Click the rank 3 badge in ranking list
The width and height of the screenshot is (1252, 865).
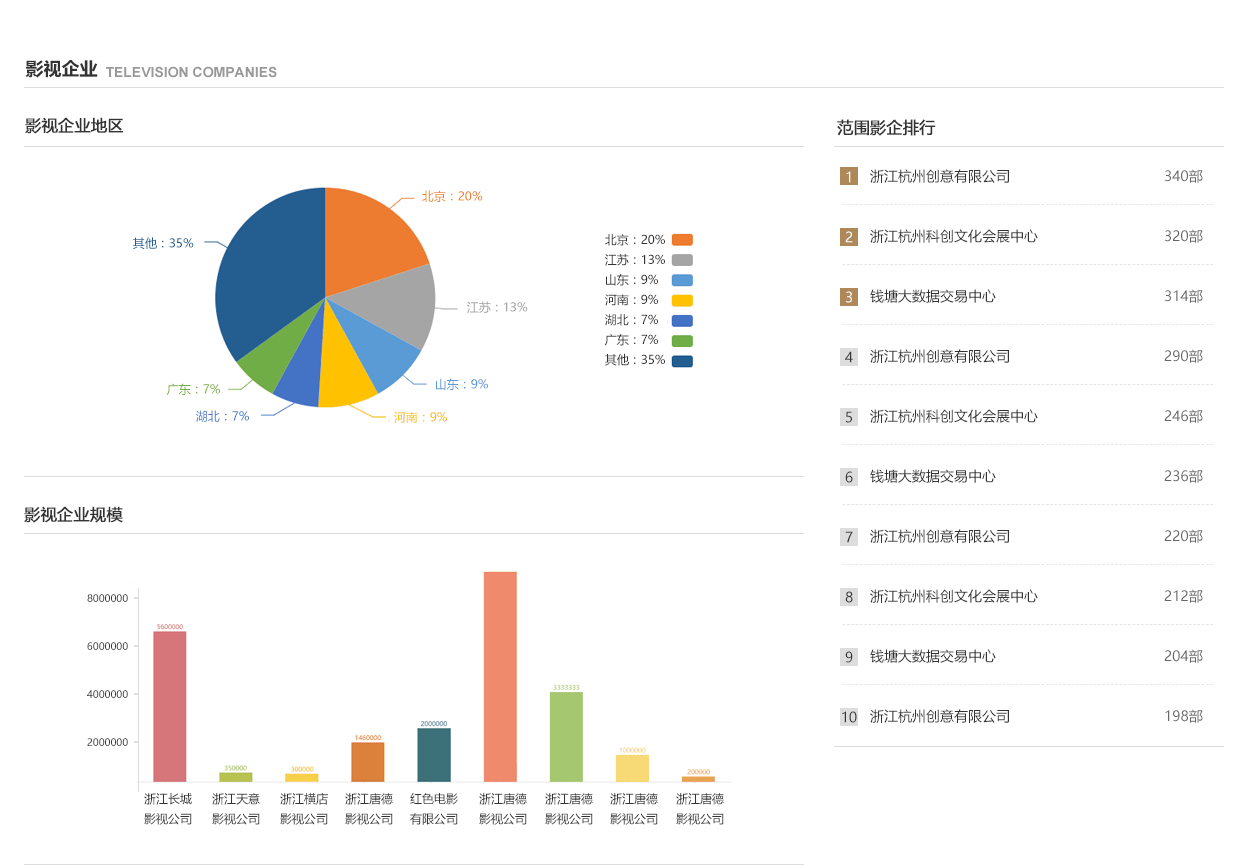849,297
